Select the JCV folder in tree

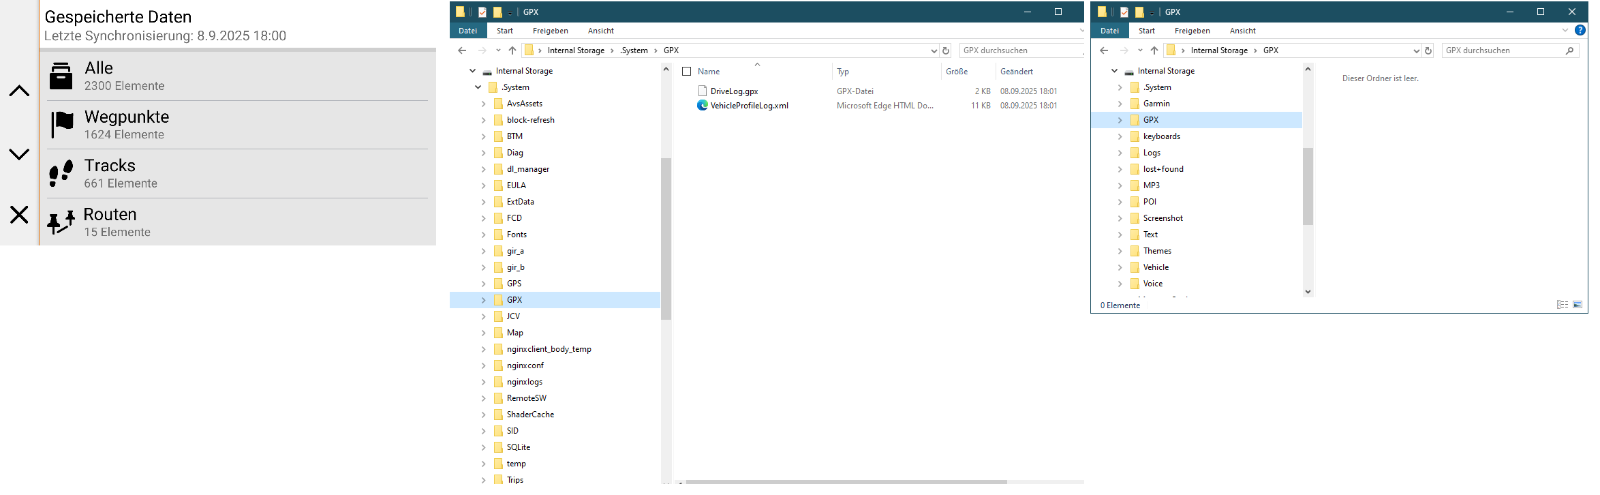click(x=513, y=316)
